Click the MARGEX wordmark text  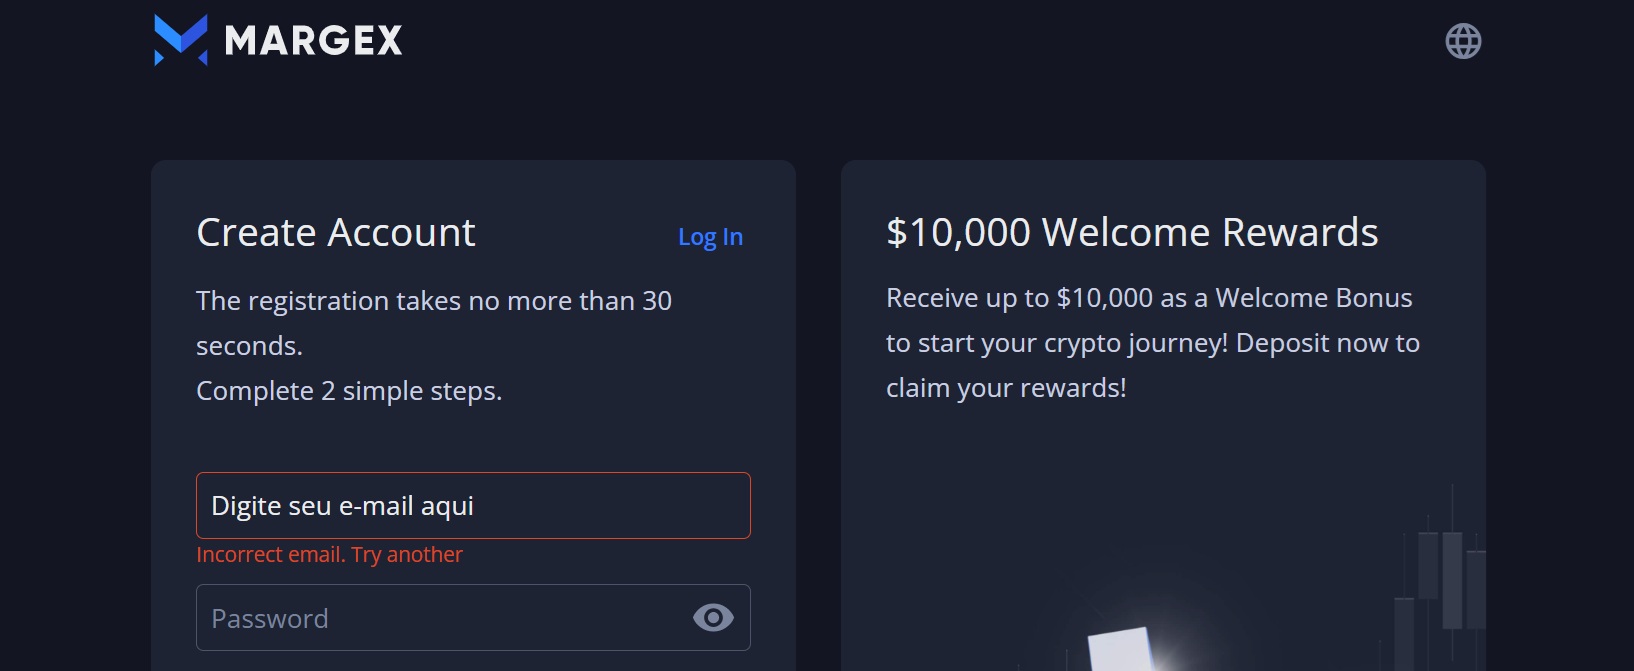click(x=313, y=41)
